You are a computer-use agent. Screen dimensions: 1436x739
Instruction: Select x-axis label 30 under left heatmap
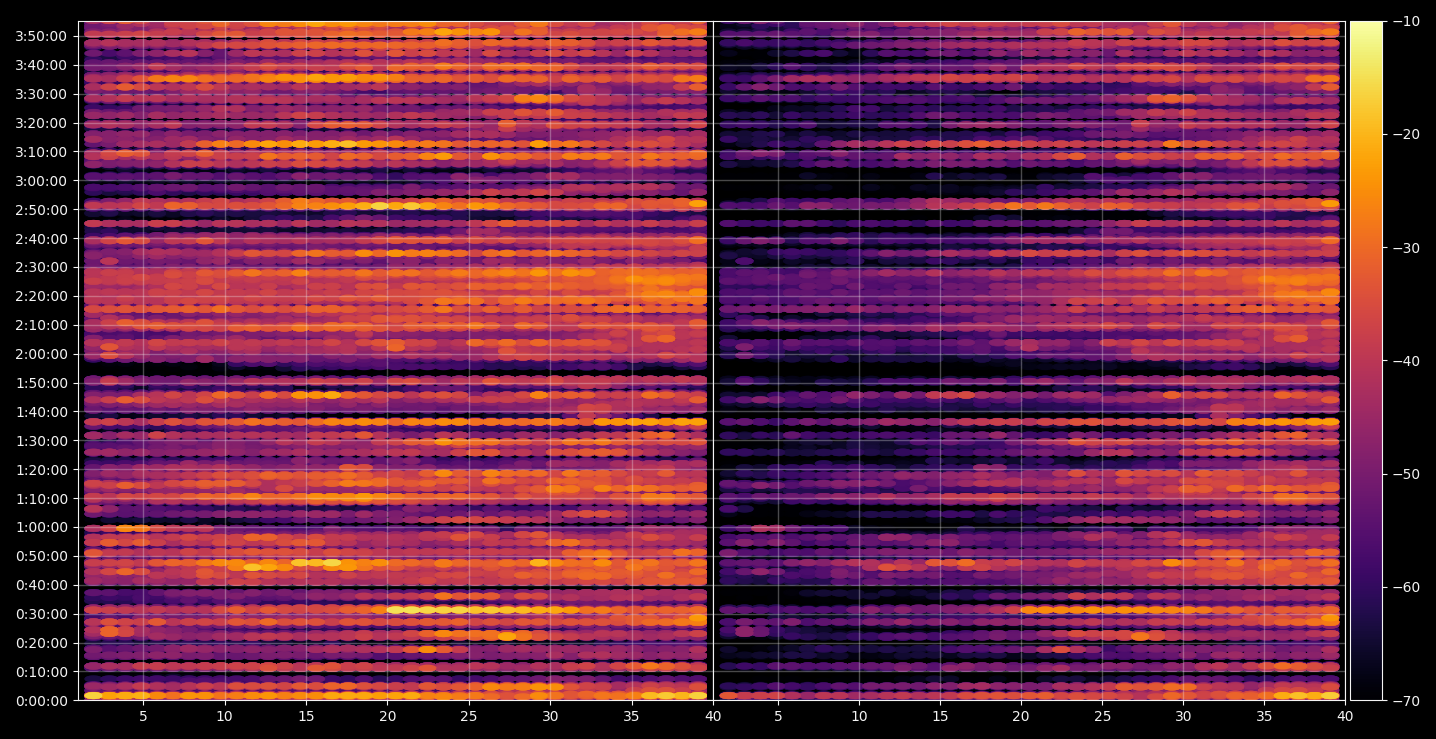tap(550, 716)
